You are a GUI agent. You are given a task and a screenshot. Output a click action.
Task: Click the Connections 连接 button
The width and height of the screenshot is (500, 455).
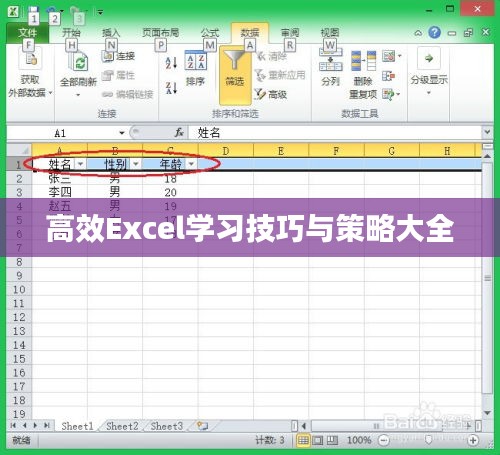coord(119,56)
